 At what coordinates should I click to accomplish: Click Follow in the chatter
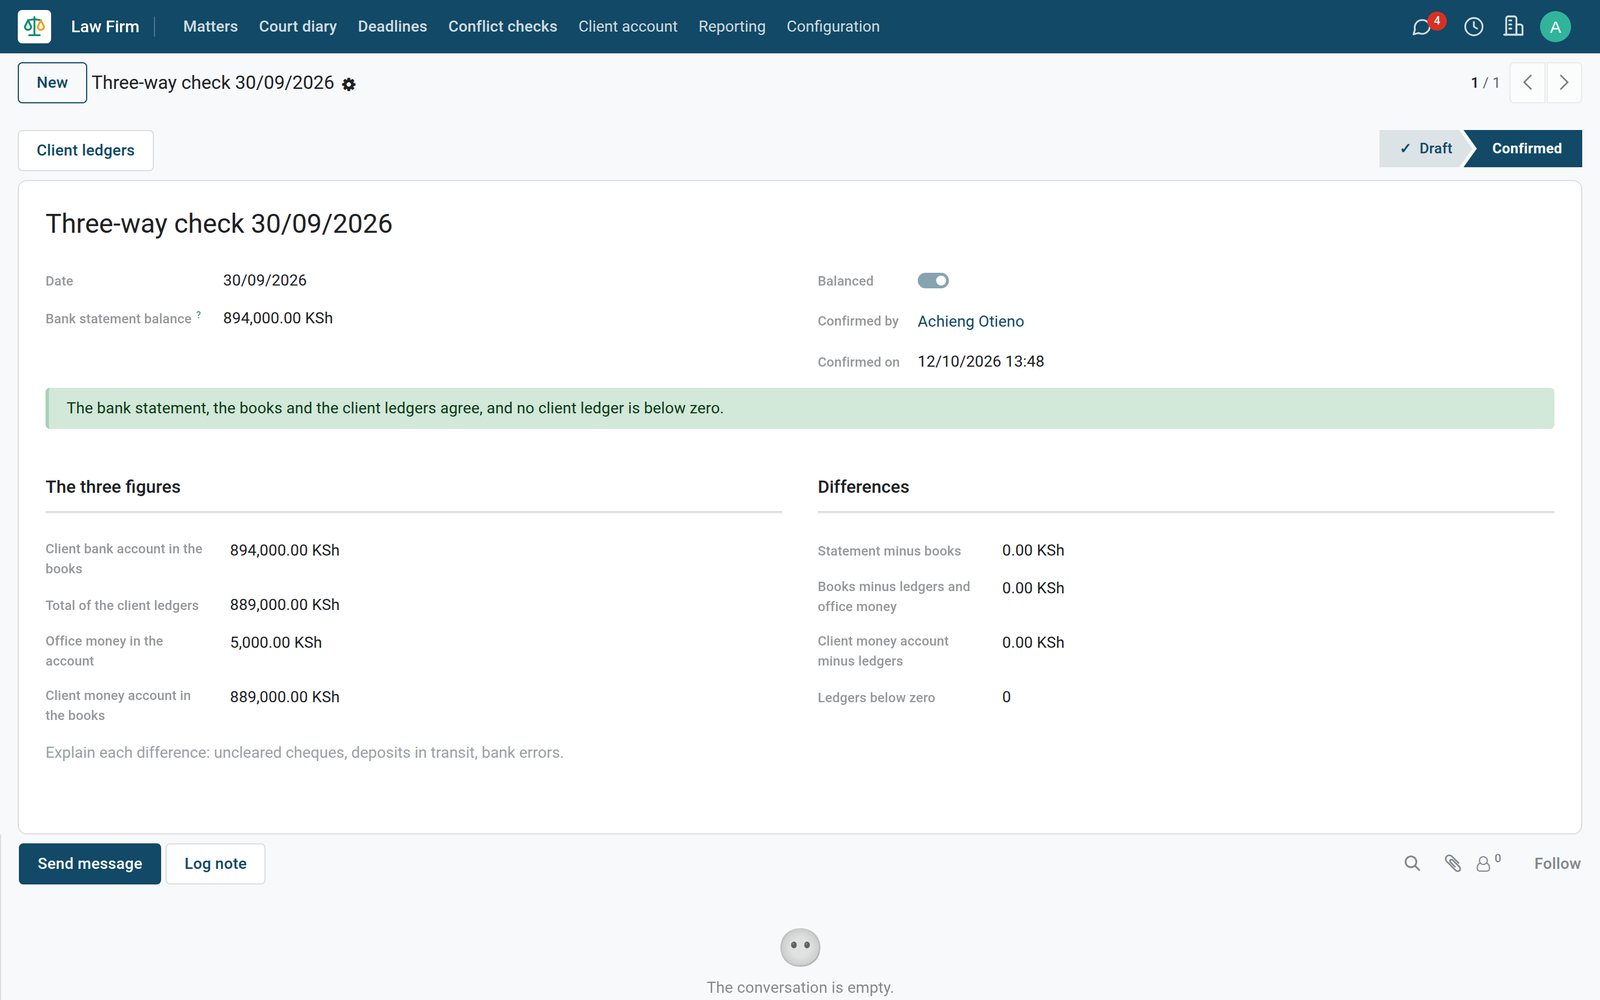[x=1557, y=863]
